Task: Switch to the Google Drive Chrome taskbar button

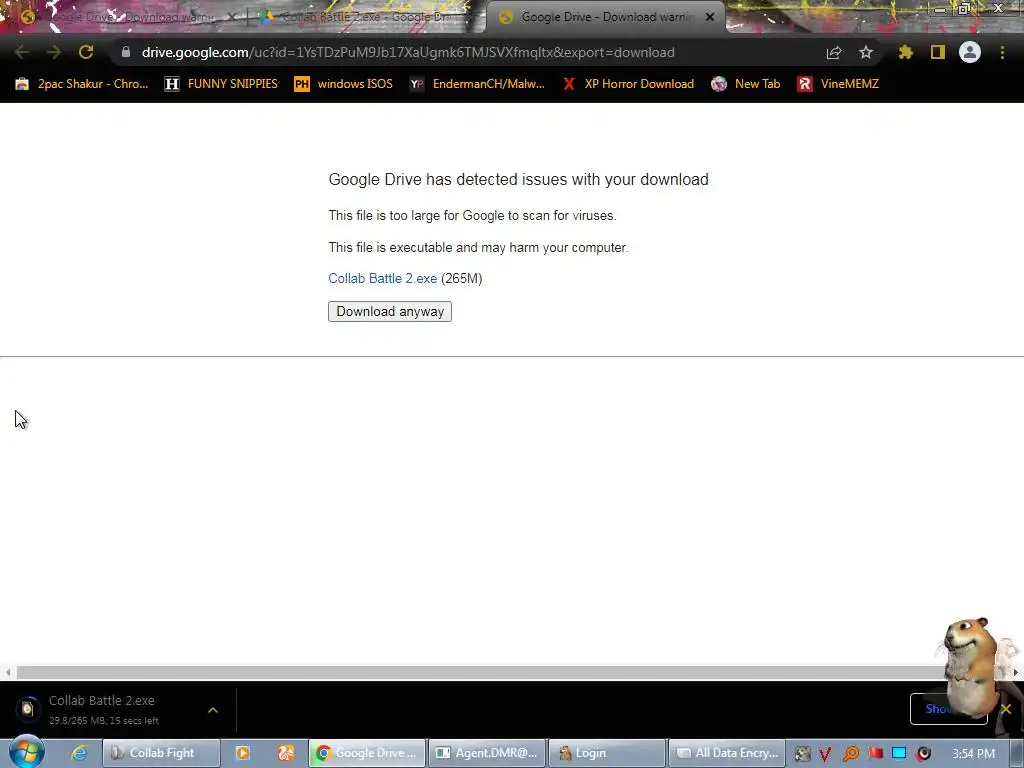Action: (x=367, y=753)
